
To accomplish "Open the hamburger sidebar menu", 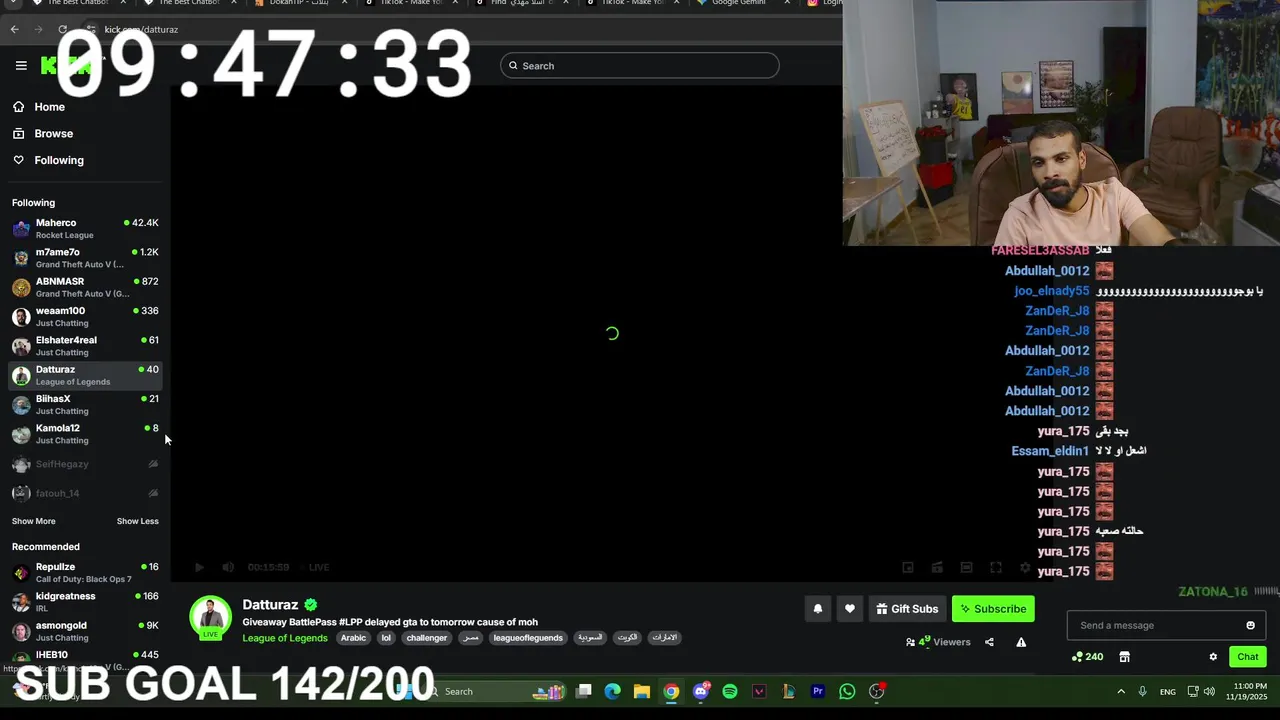I will click(x=21, y=66).
